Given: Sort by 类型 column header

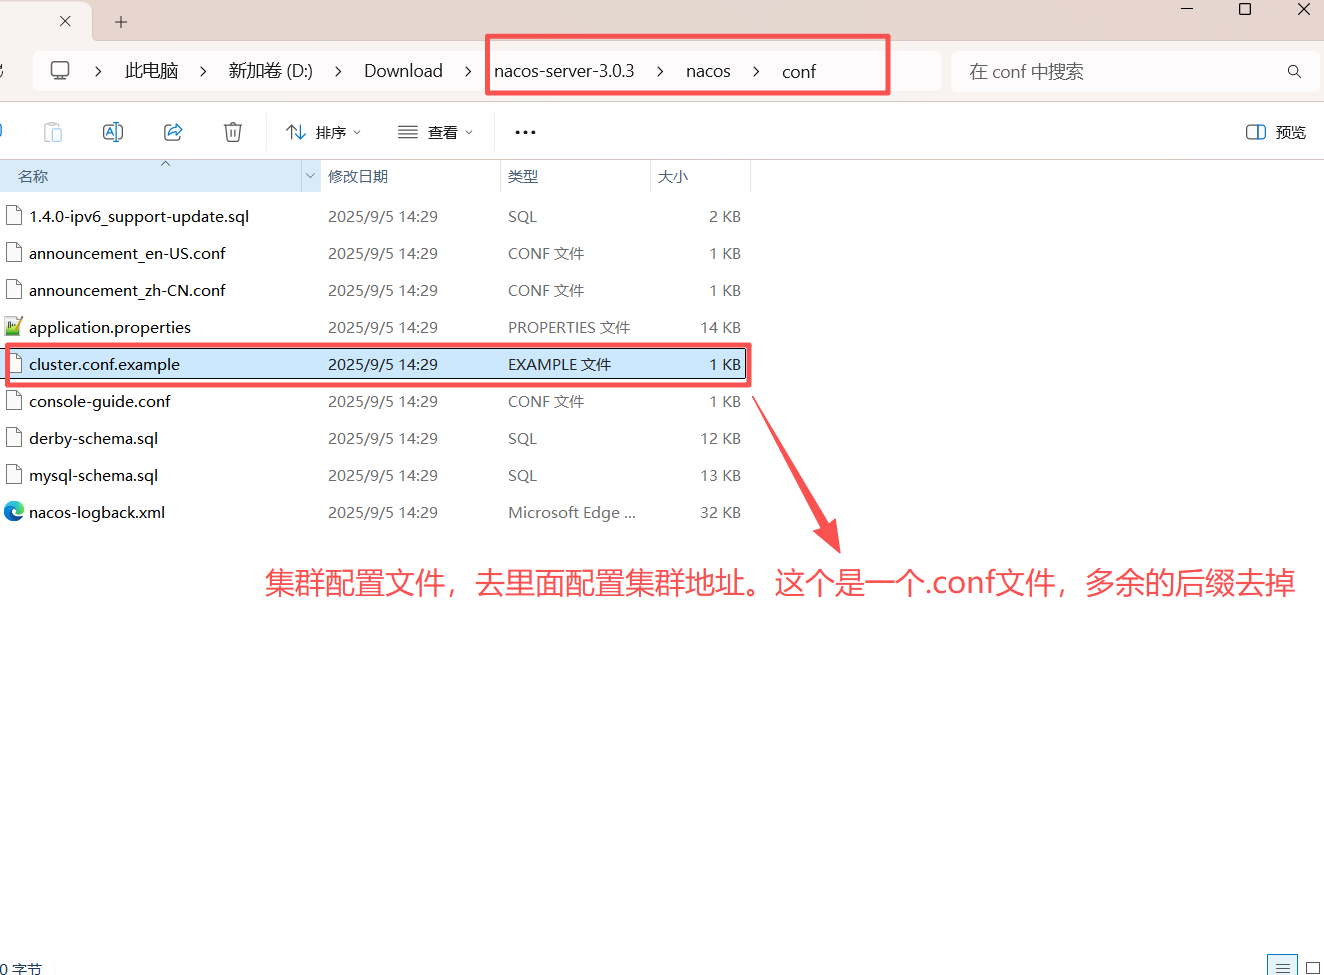Looking at the screenshot, I should [575, 176].
